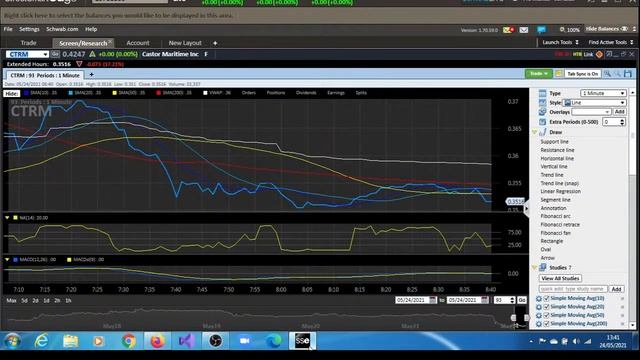This screenshot has width=640, height=360.
Task: Open Internet Explorer from the taskbar
Action: click(x=42, y=341)
